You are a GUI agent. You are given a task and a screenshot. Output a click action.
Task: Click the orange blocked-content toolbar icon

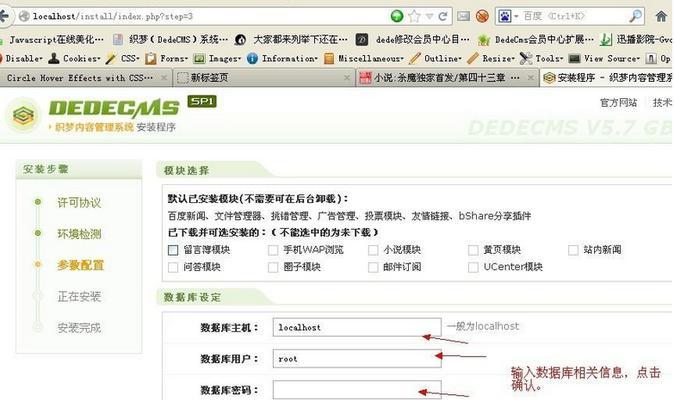point(482,16)
